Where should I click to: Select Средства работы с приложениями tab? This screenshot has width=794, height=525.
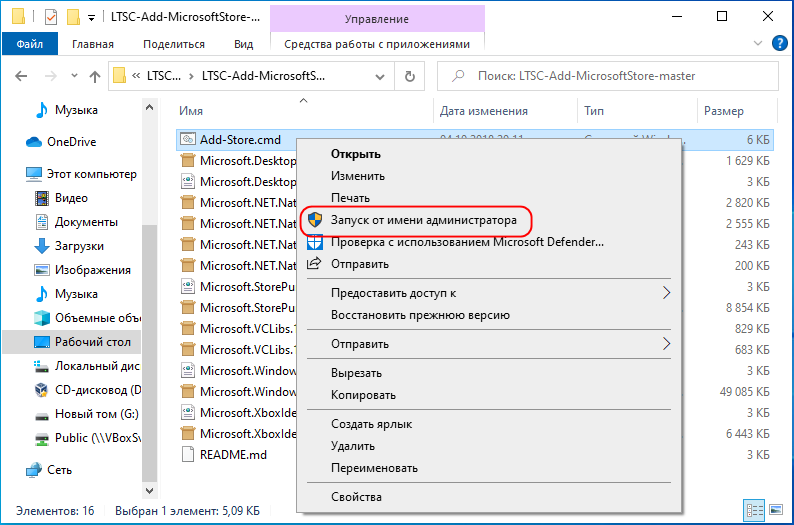(377, 44)
